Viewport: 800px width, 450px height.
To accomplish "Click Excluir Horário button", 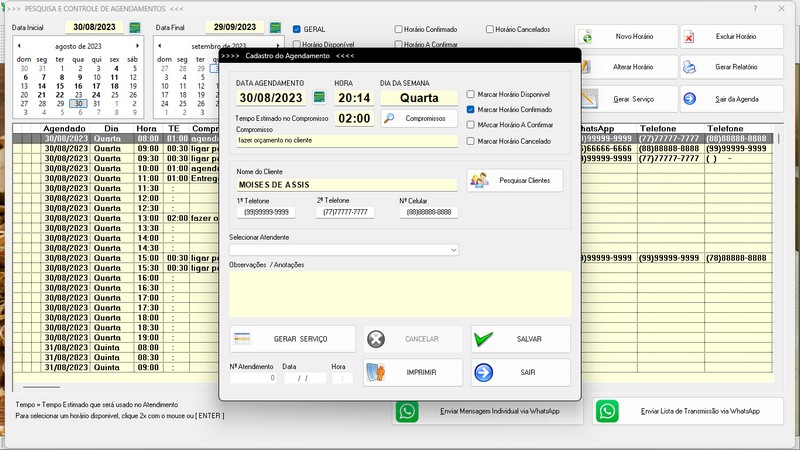I will [732, 37].
